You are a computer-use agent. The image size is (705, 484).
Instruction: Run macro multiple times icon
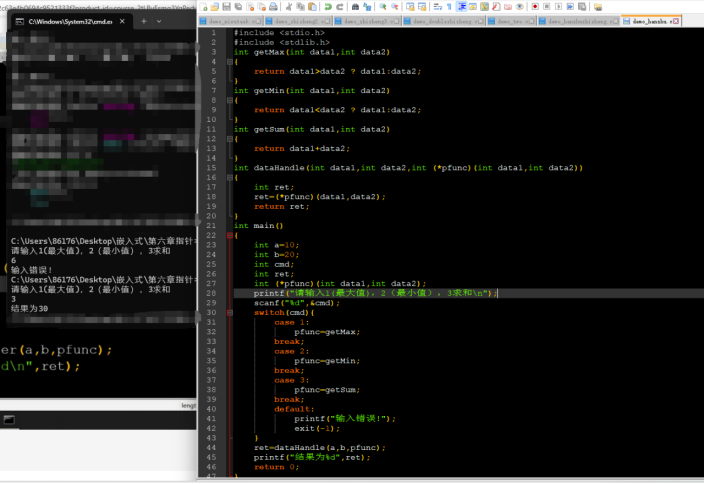point(570,7)
